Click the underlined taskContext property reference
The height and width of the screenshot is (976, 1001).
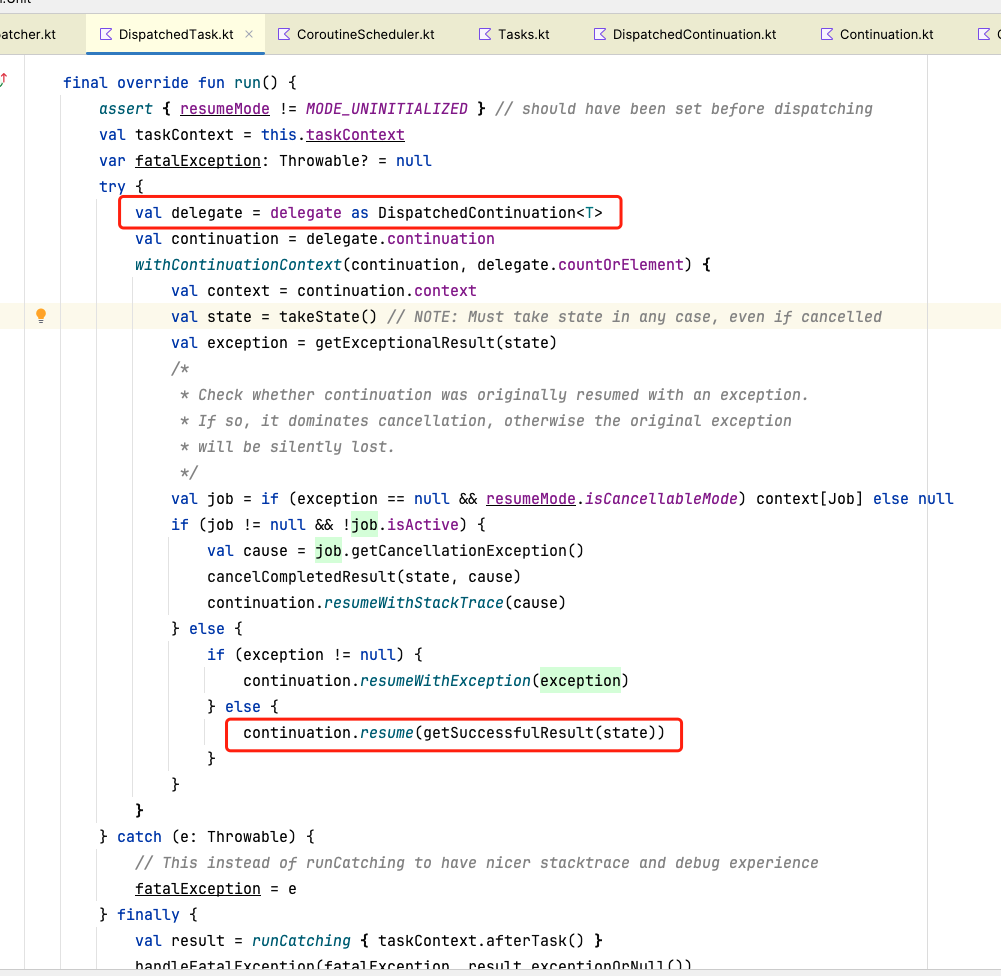point(355,134)
